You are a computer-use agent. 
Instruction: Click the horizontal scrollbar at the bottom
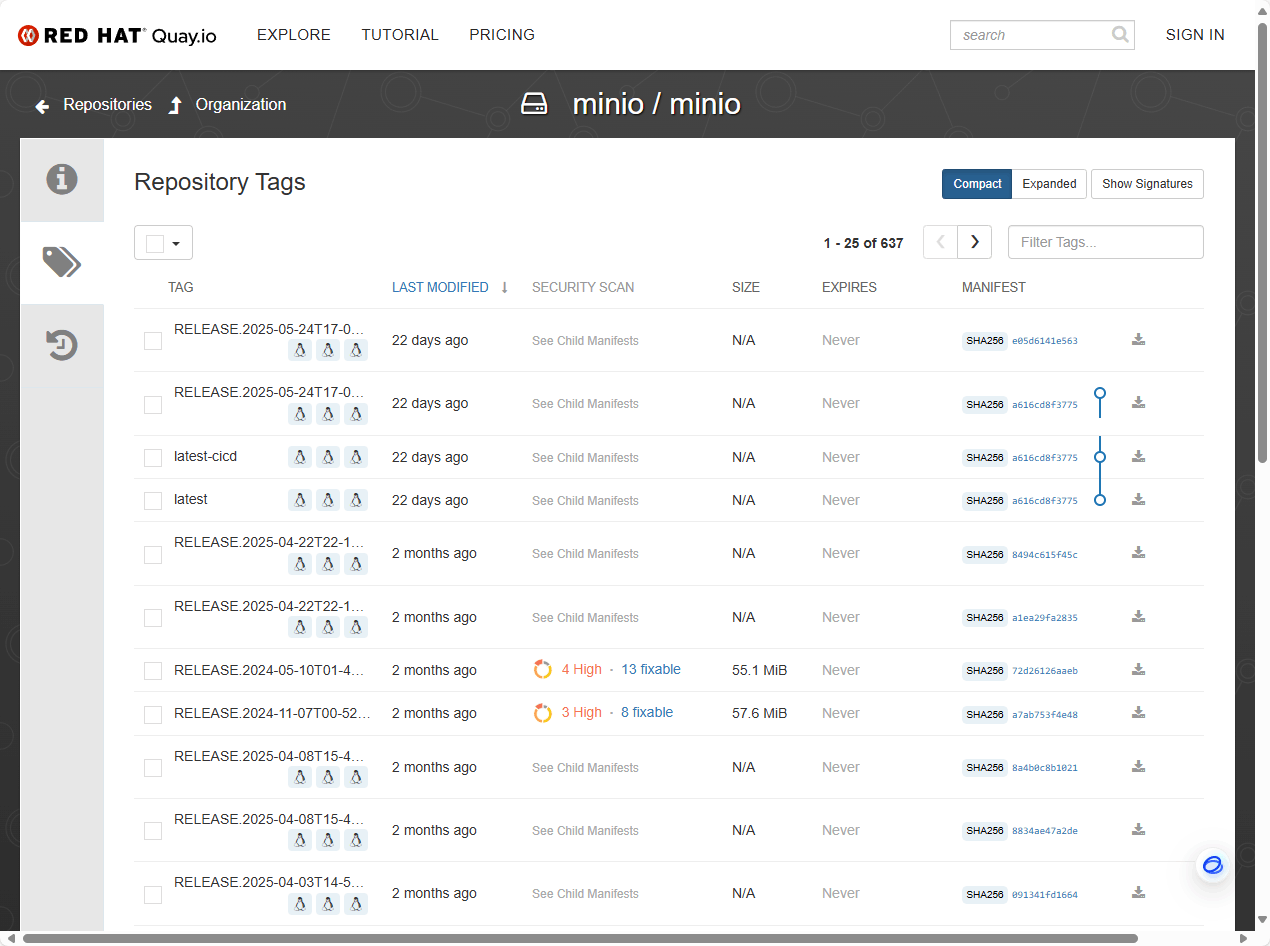(x=580, y=939)
